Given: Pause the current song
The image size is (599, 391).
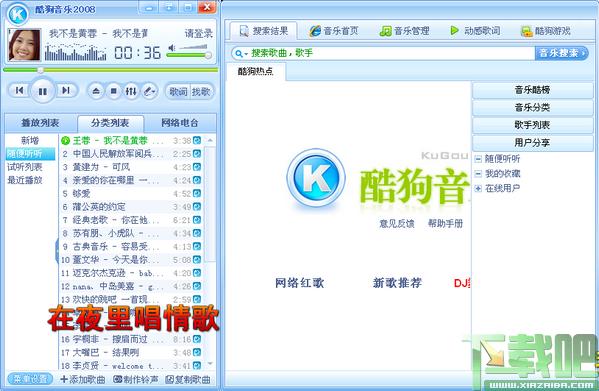Looking at the screenshot, I should (42, 91).
